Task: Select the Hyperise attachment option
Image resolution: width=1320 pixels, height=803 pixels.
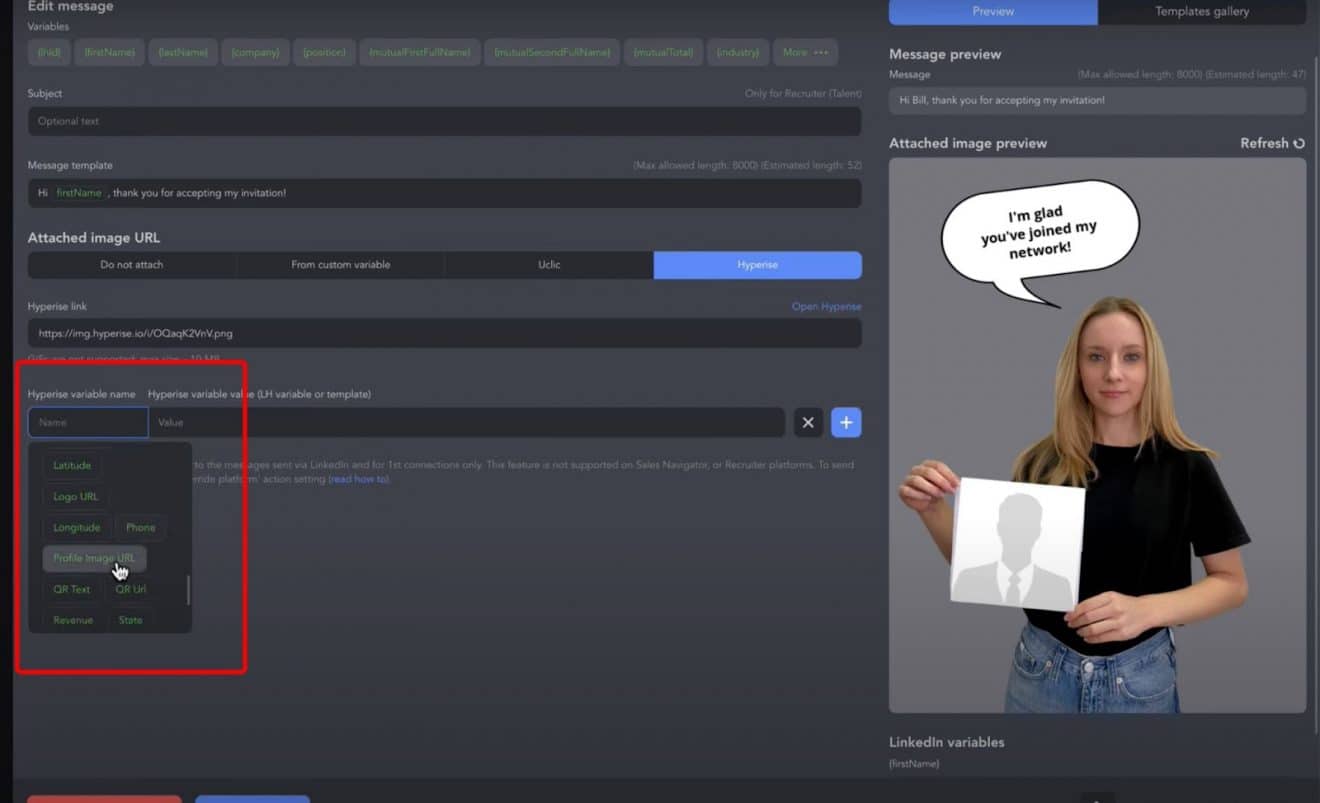Action: point(757,265)
